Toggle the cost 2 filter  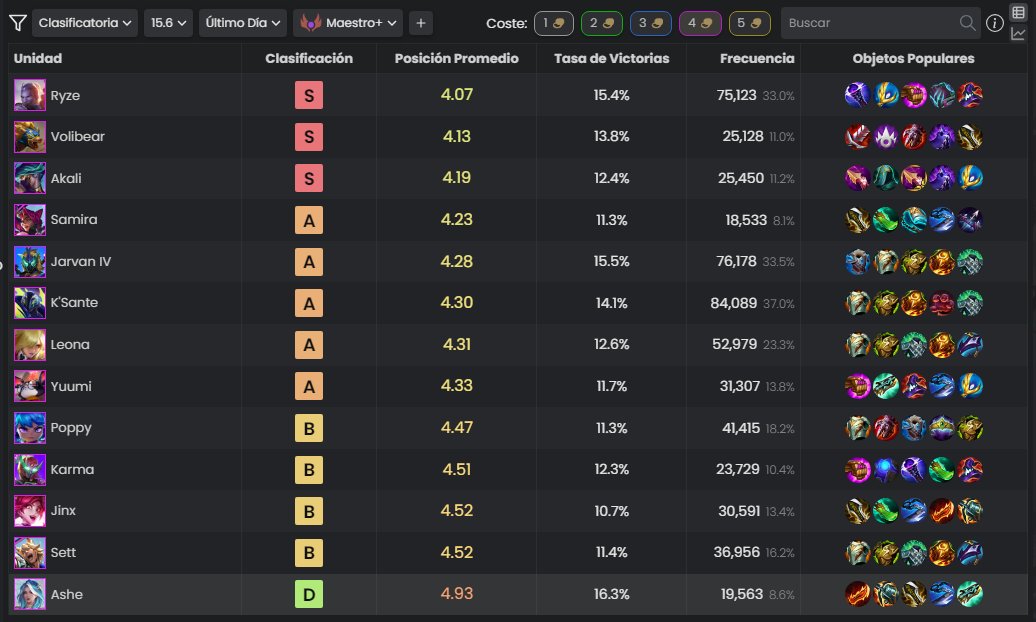[602, 23]
